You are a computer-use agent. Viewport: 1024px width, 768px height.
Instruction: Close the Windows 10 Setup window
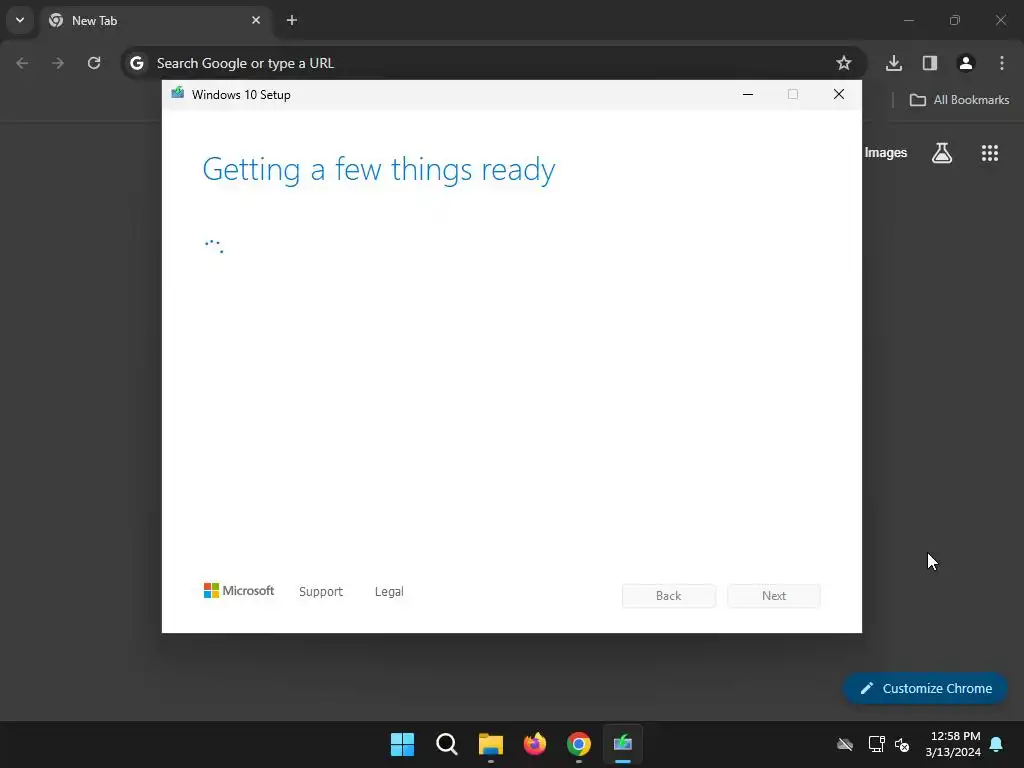pos(839,94)
